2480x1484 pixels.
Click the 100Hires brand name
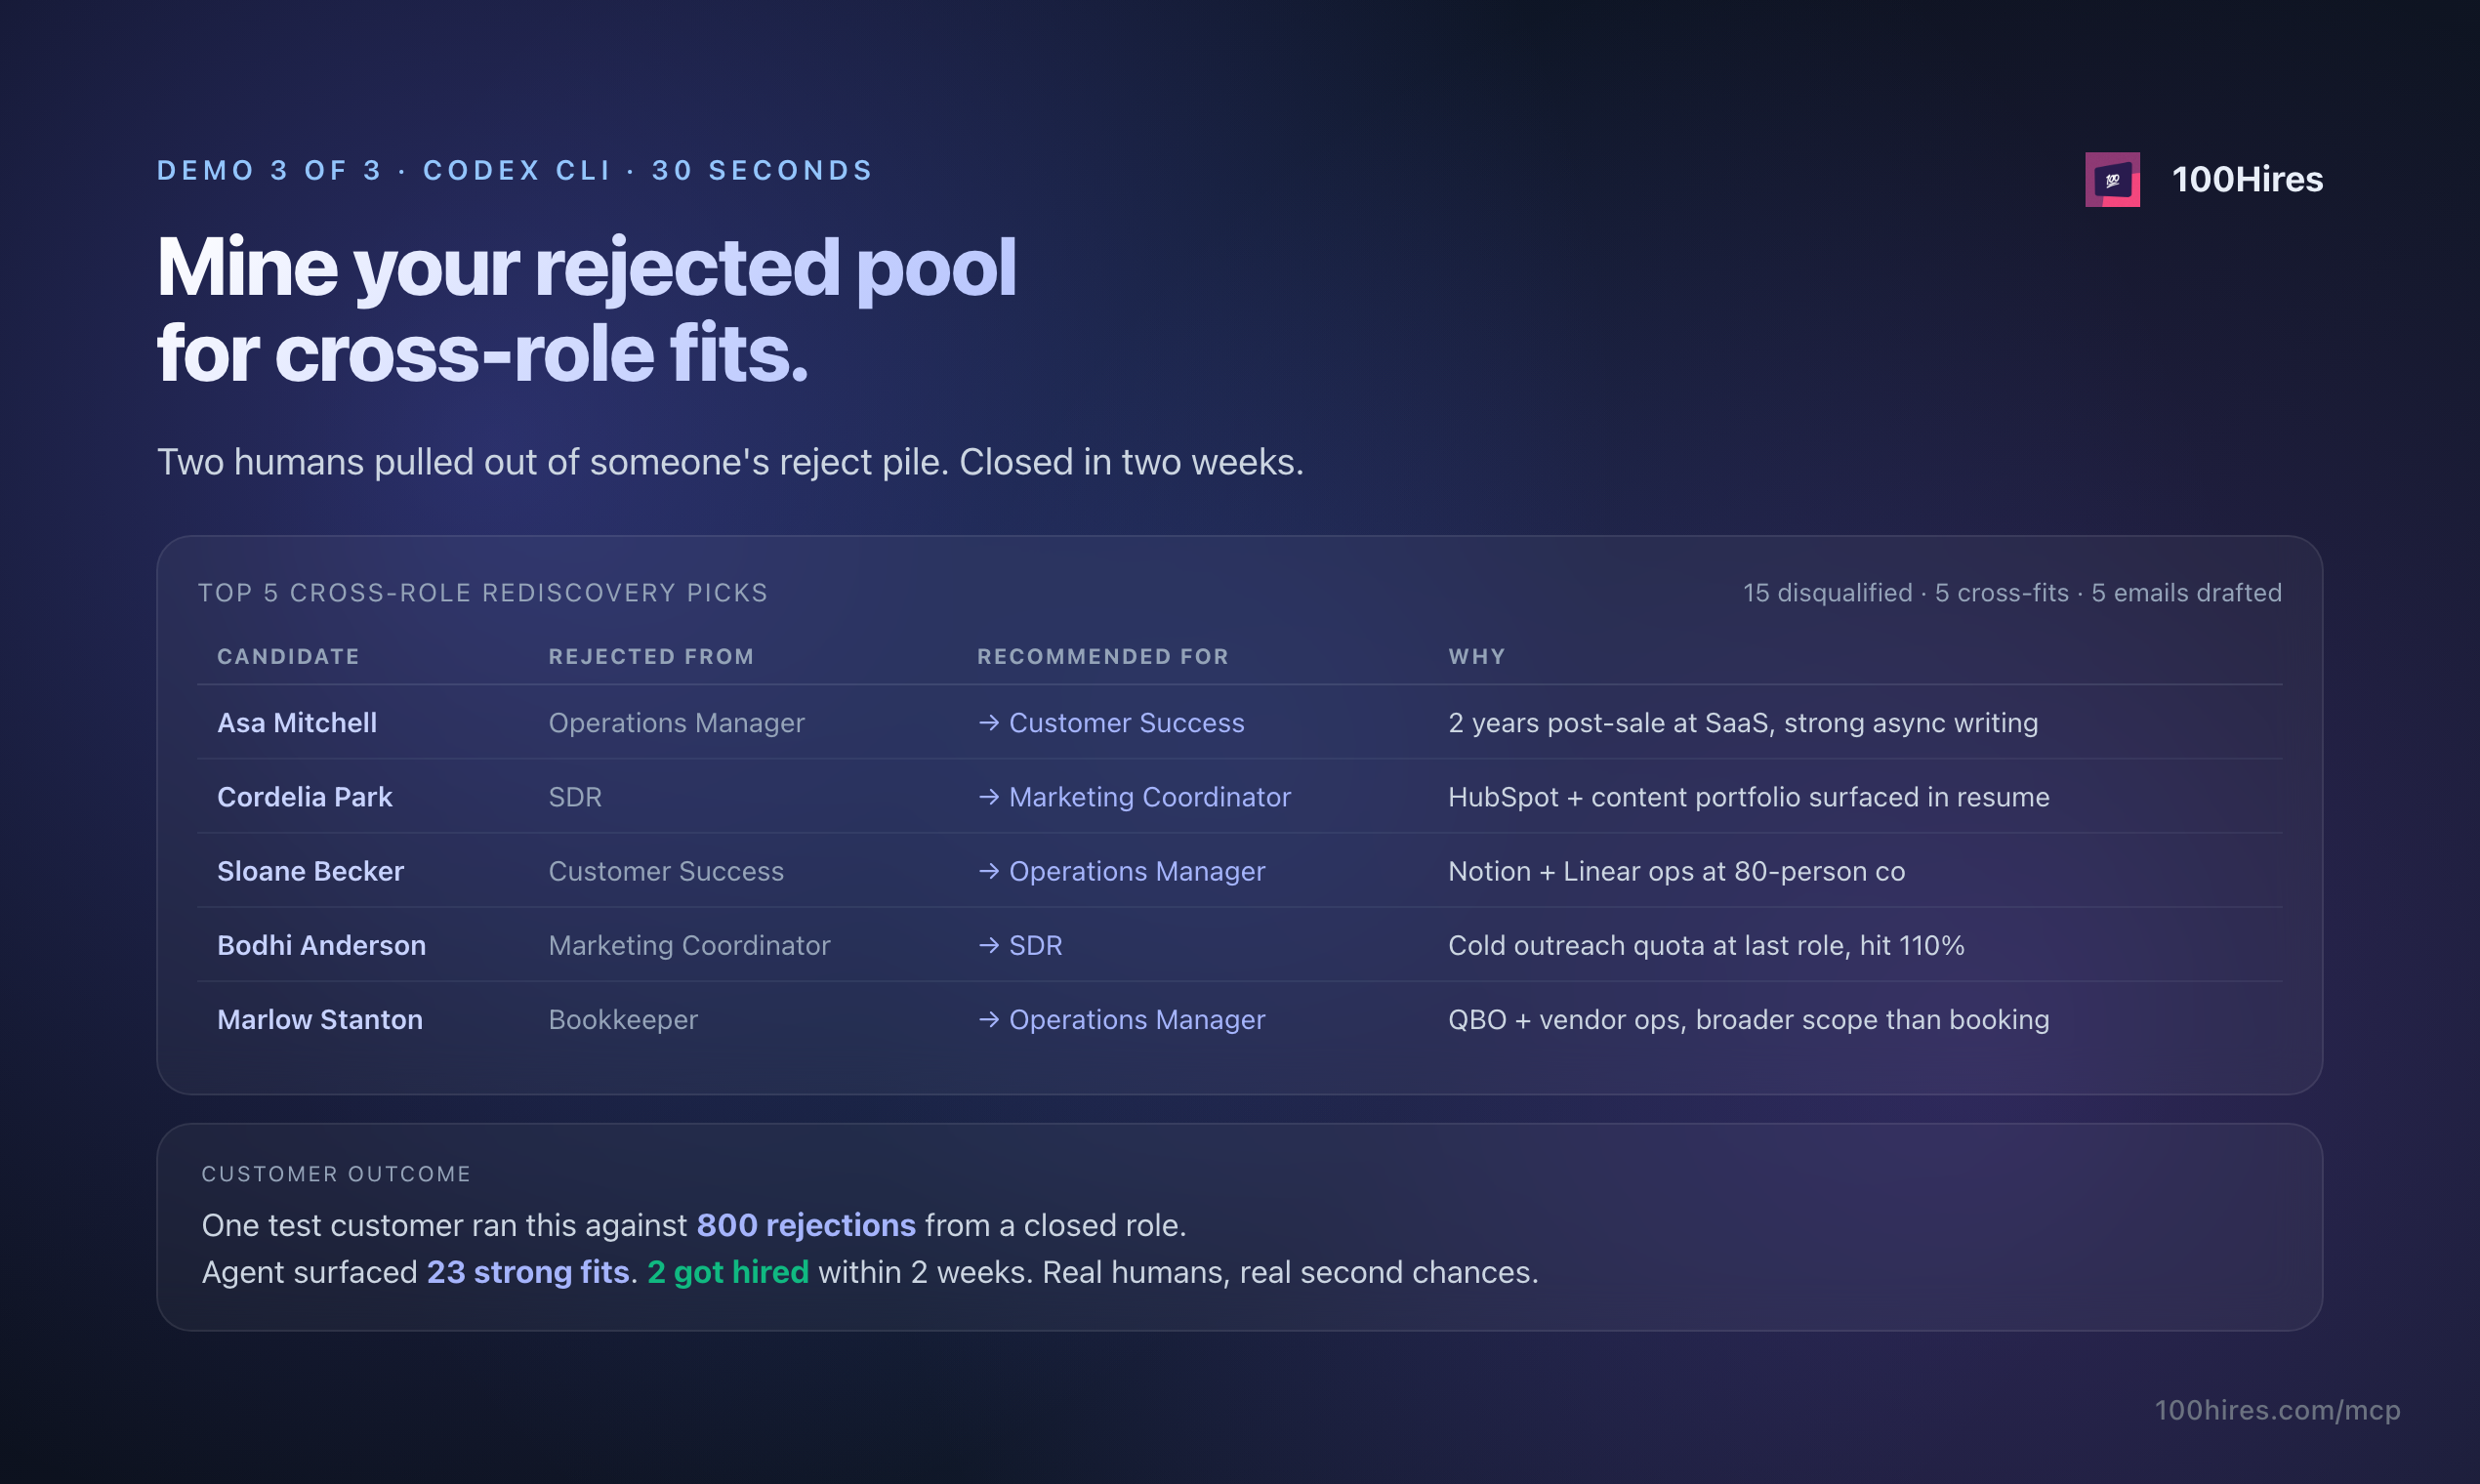[2247, 180]
